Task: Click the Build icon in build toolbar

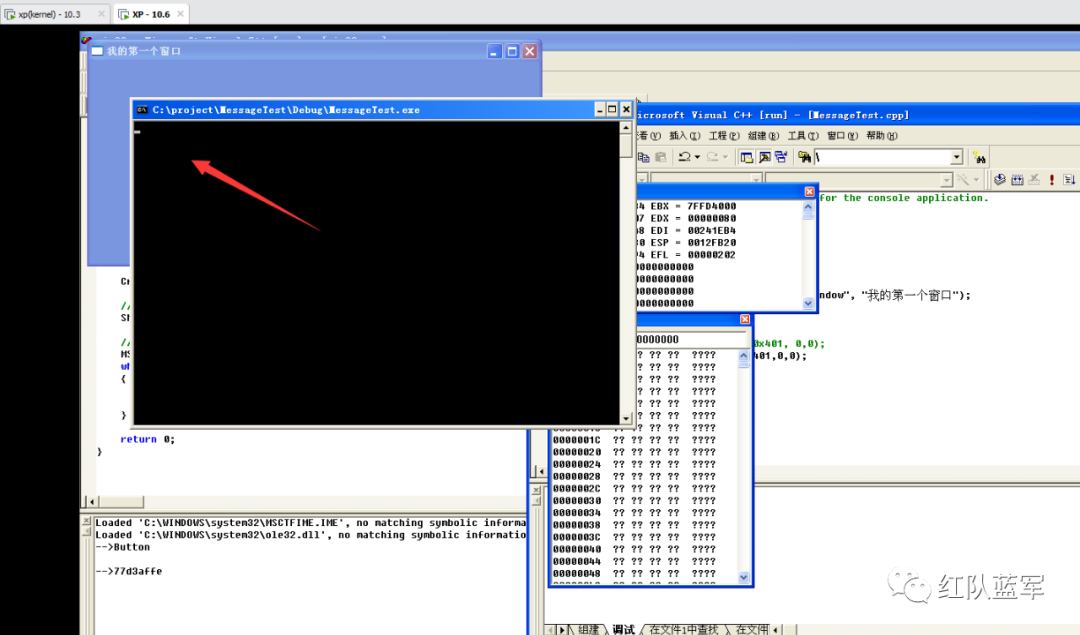Action: (x=1017, y=180)
